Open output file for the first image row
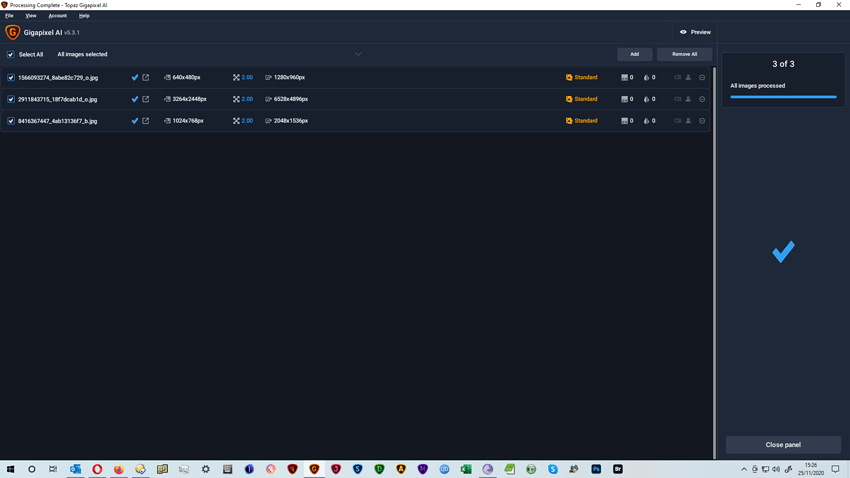 tap(145, 77)
